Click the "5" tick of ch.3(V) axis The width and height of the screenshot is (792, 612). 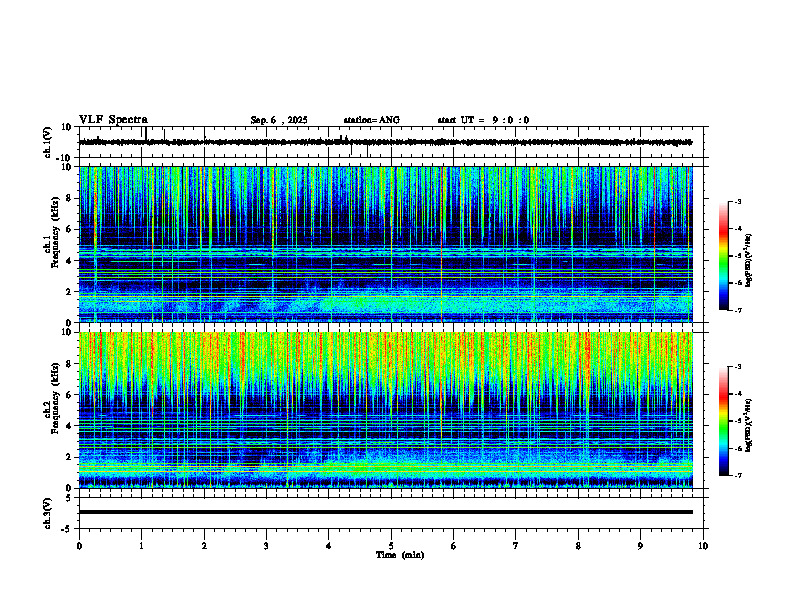click(x=69, y=498)
